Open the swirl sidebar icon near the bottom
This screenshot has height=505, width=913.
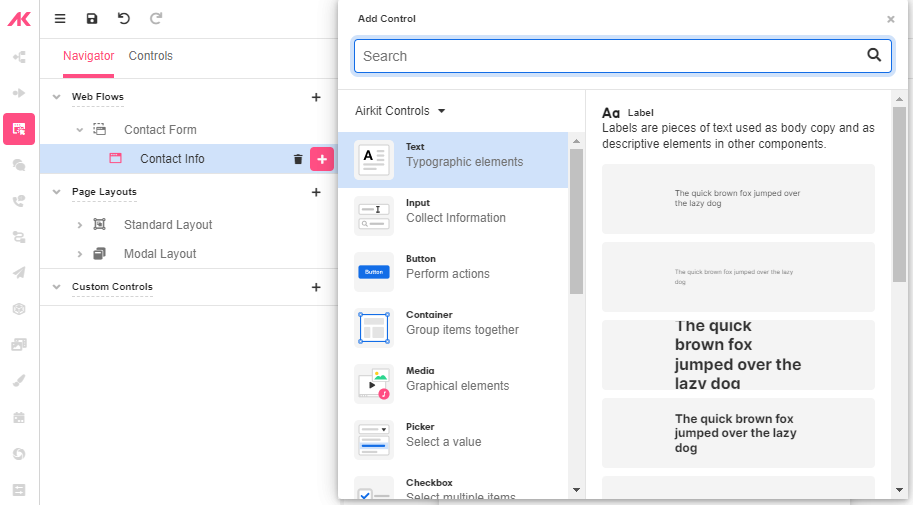[x=19, y=454]
